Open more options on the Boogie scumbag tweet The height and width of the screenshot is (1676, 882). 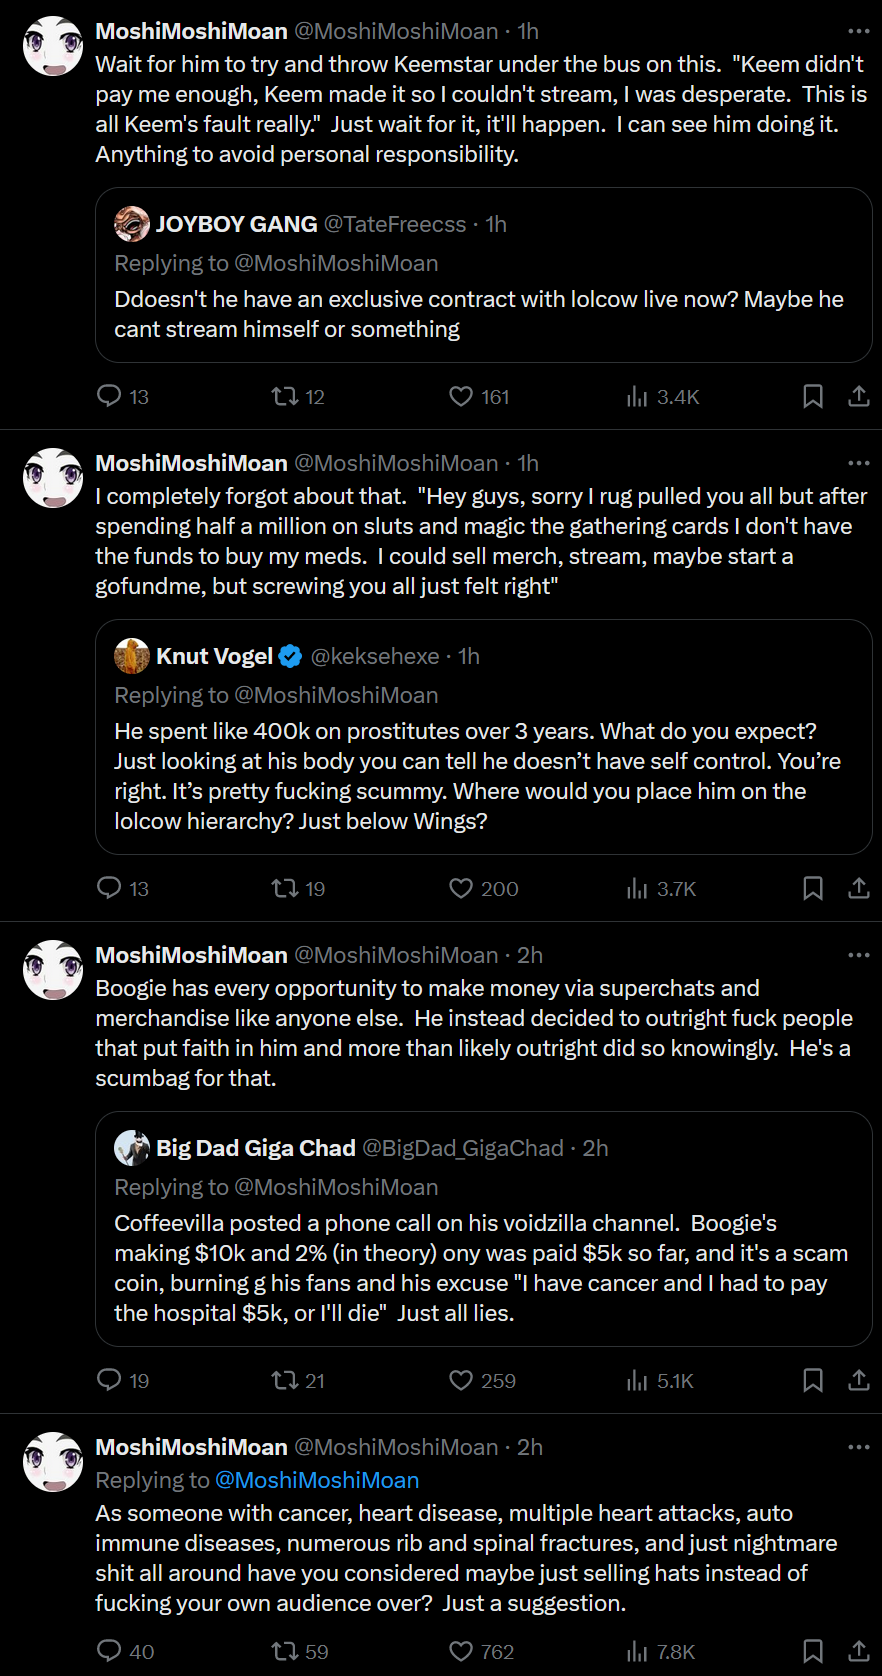(x=859, y=955)
